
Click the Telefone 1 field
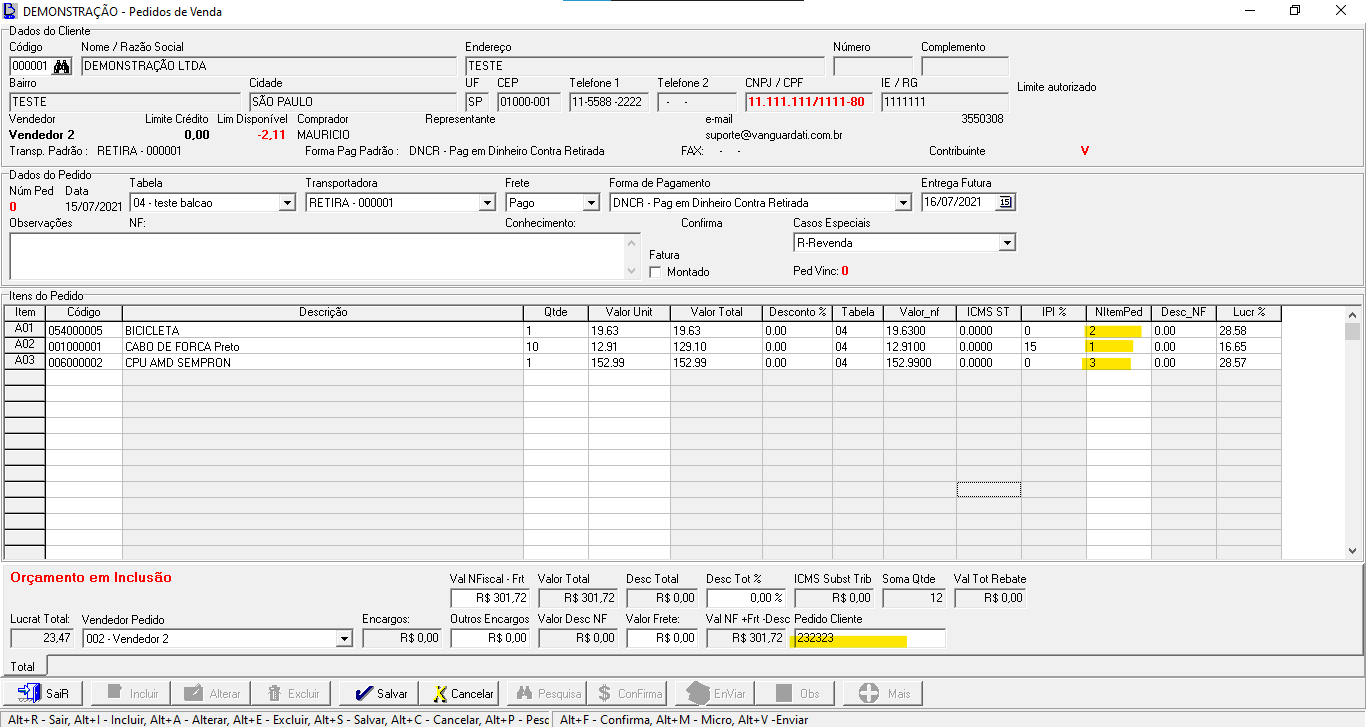pyautogui.click(x=609, y=102)
